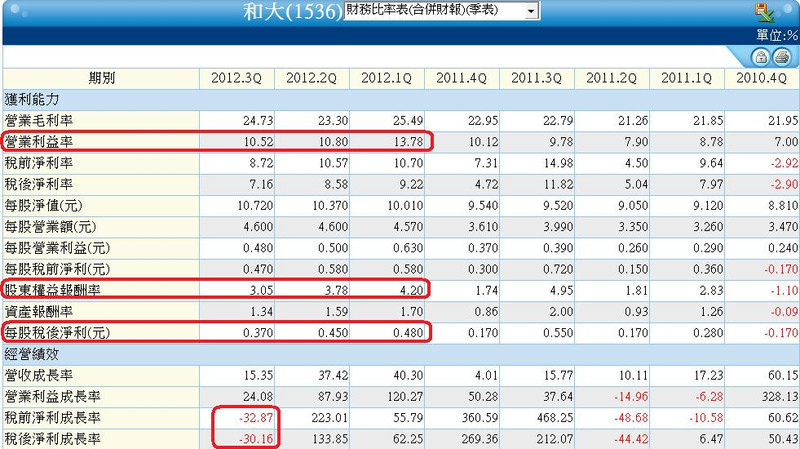Click the 2010.4Q column header

tap(762, 78)
